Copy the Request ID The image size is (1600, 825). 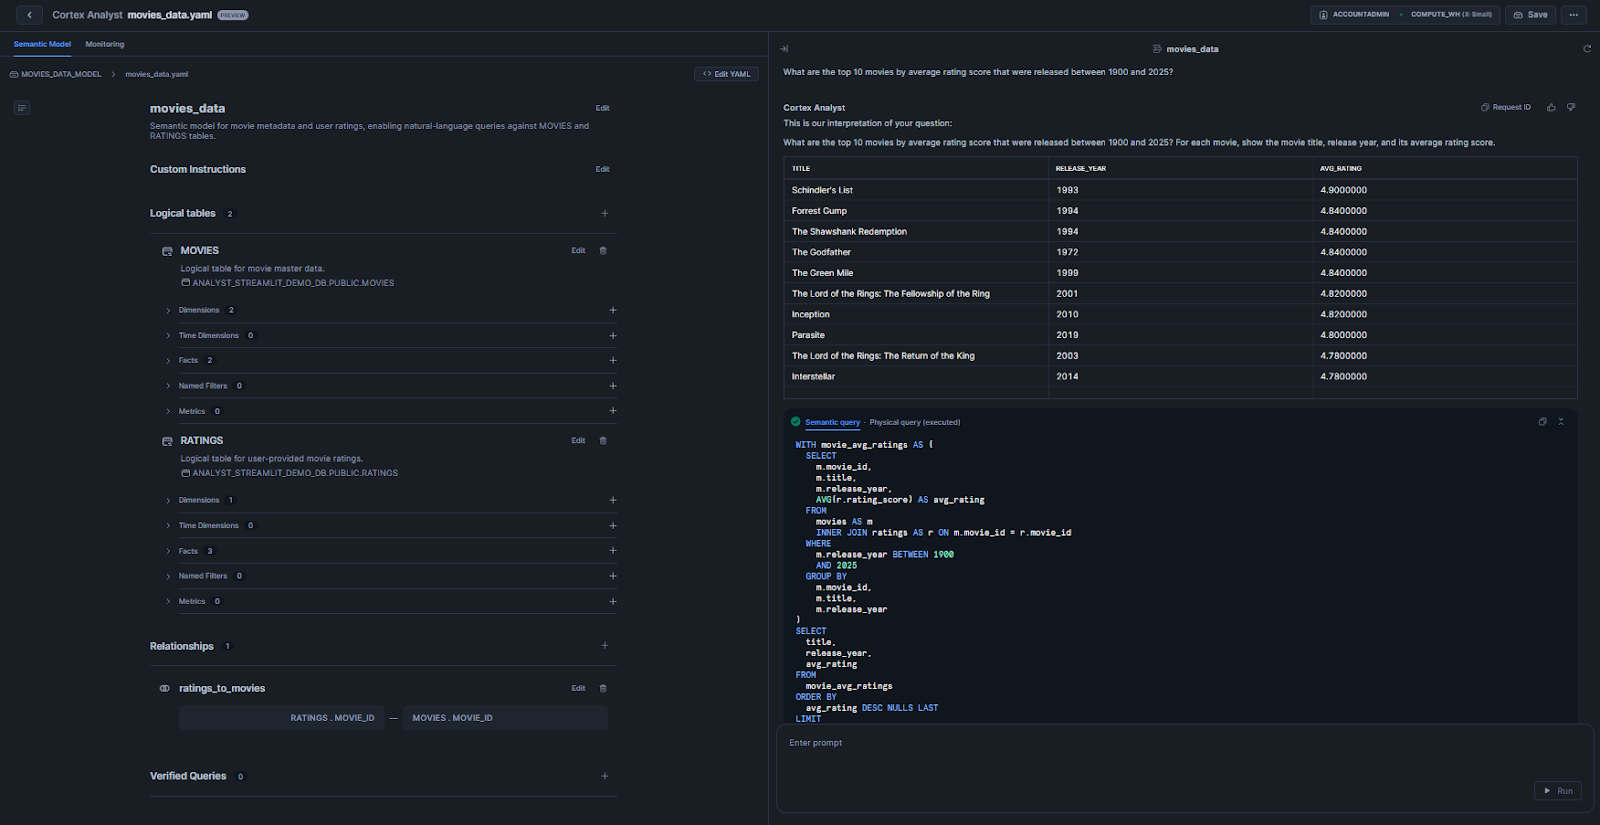coord(1506,107)
